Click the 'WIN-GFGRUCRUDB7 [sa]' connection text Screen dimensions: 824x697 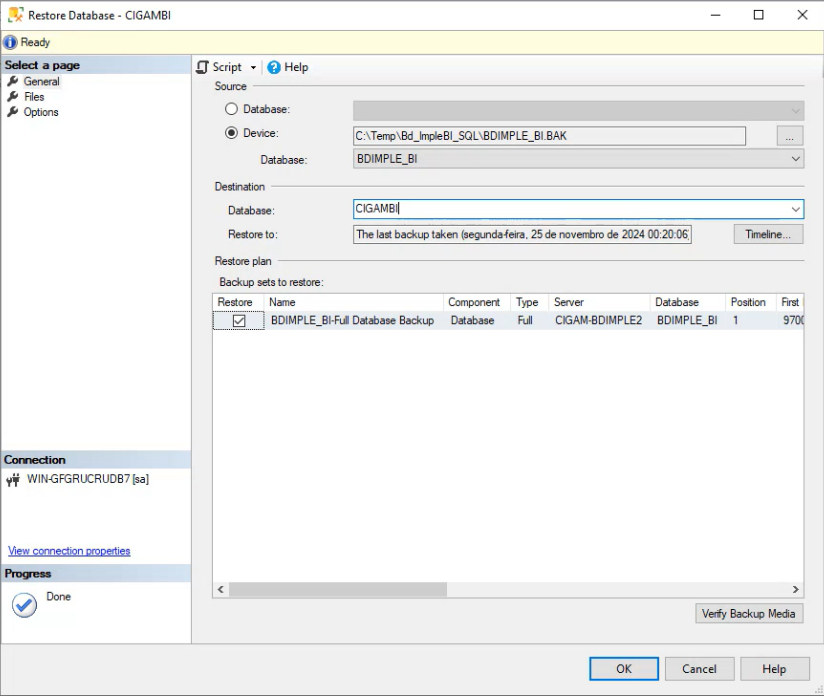pos(88,479)
